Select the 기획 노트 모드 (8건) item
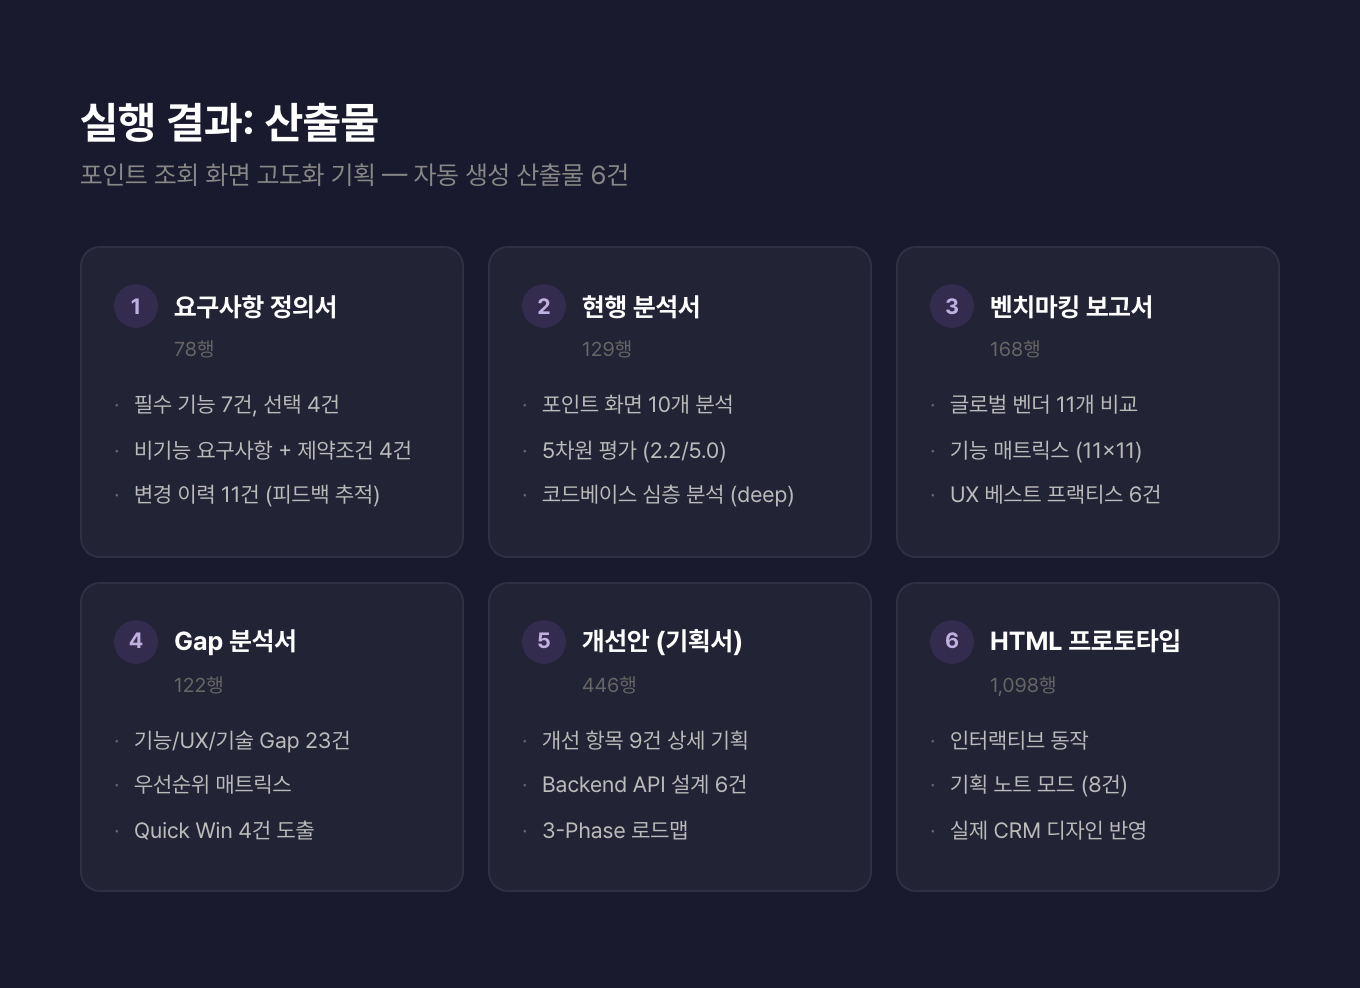This screenshot has height=988, width=1360. tap(1038, 785)
